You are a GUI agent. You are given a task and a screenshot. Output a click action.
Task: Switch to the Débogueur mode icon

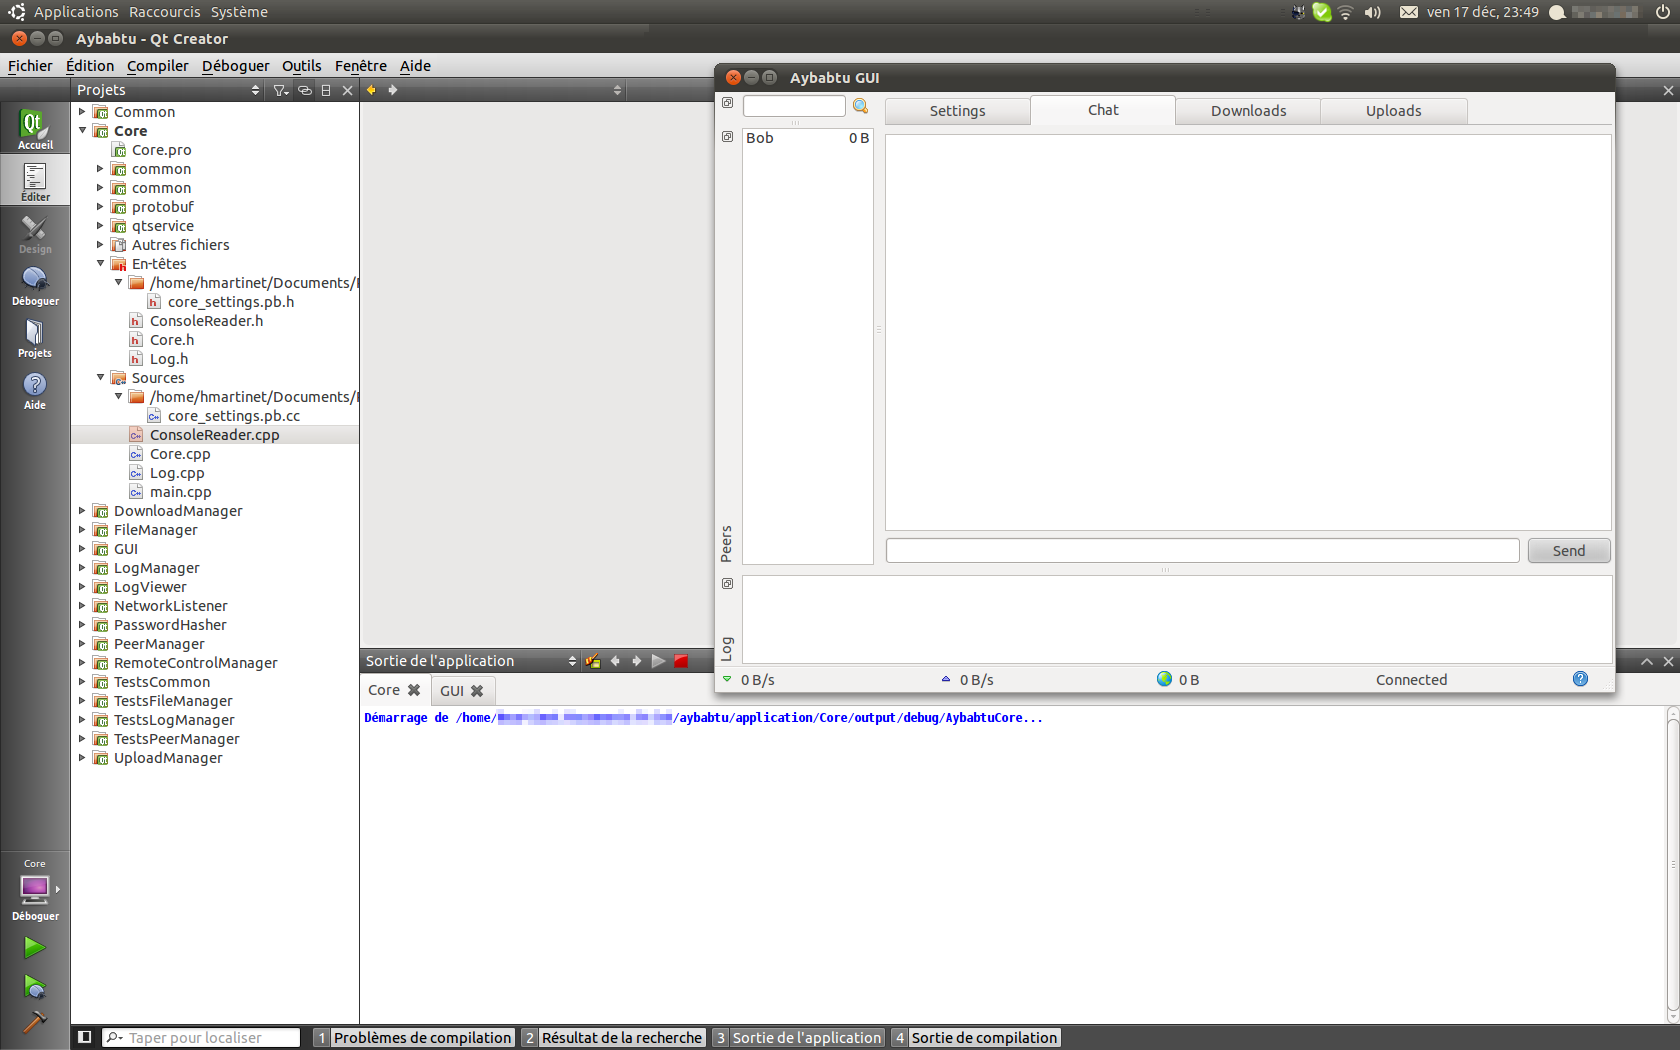tap(35, 286)
